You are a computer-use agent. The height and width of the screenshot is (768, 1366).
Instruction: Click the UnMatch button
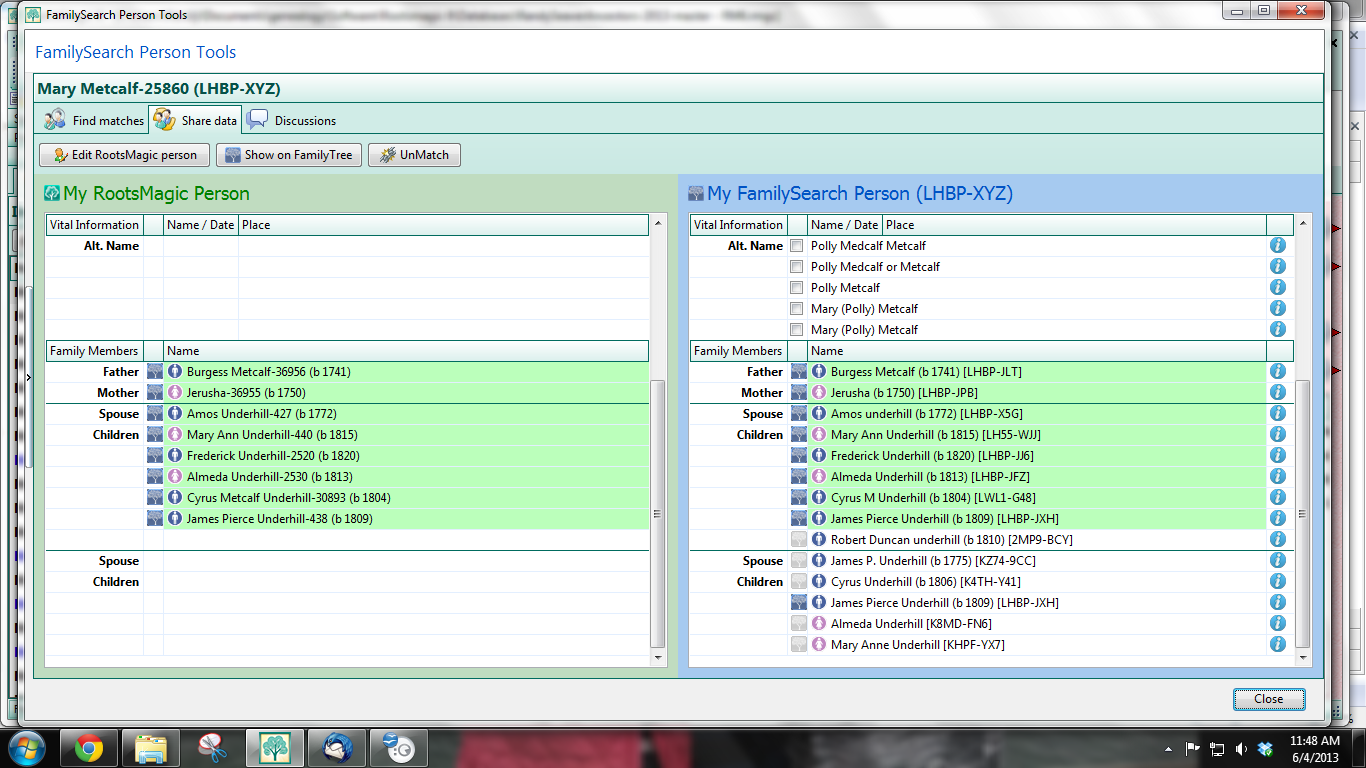click(413, 155)
